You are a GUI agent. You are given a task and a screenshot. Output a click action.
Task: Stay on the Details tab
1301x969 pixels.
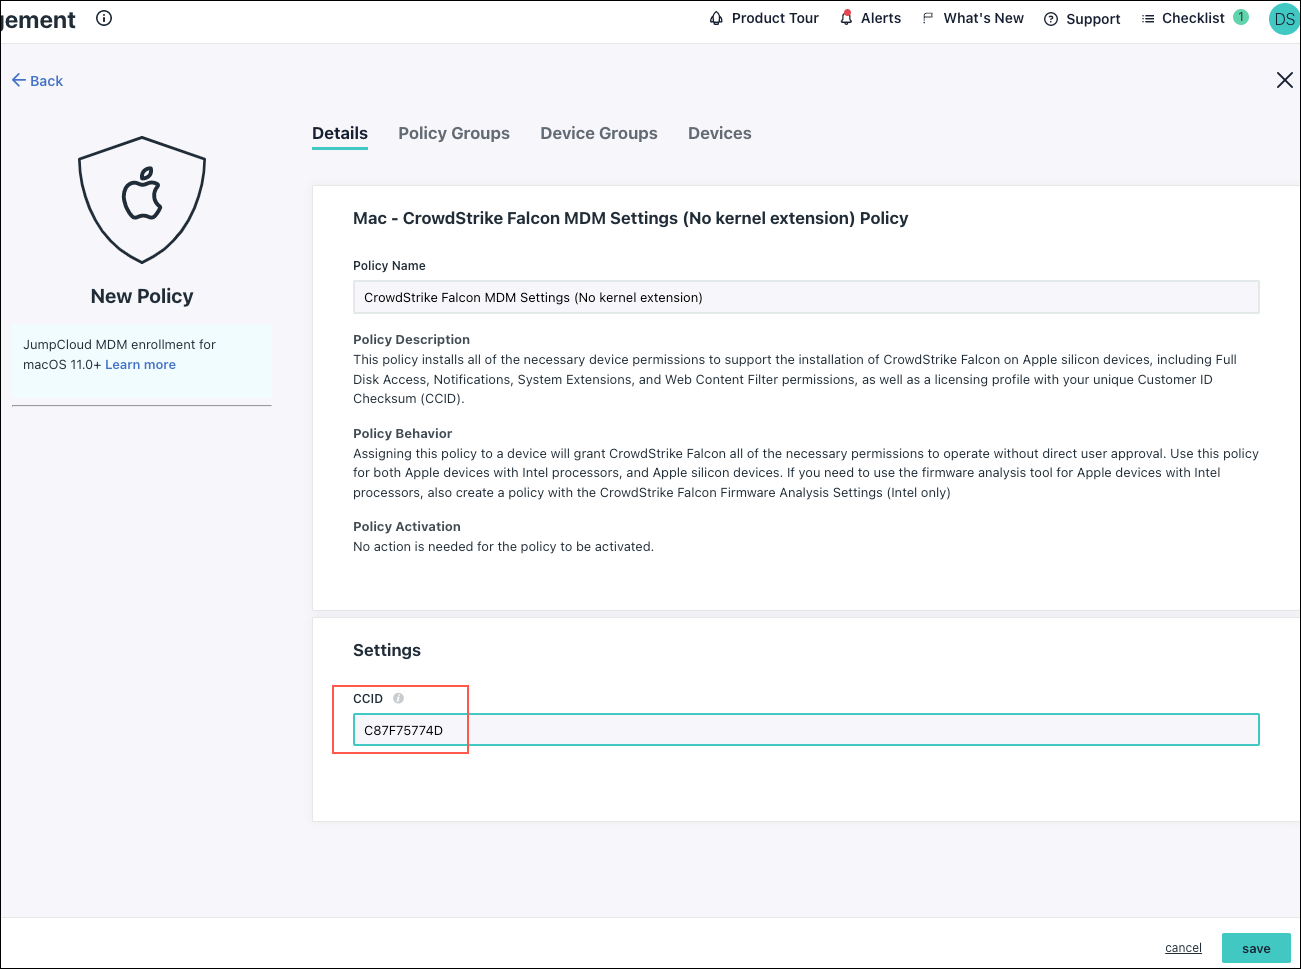point(339,133)
